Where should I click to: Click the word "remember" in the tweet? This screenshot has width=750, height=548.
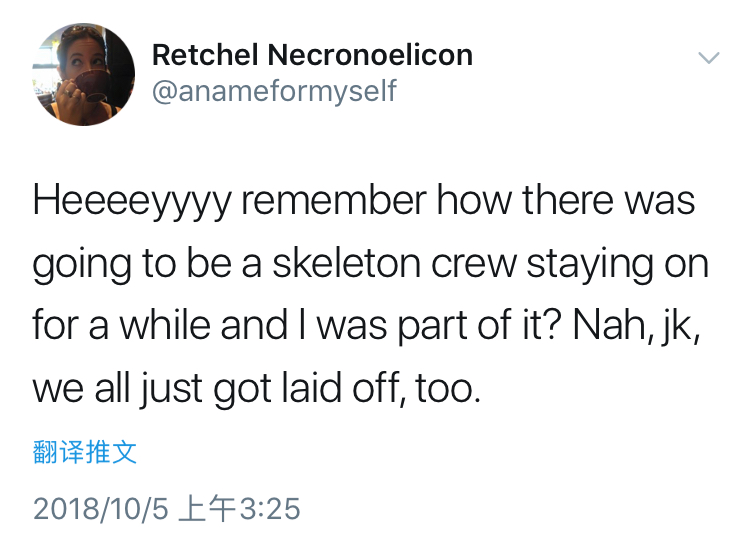[x=329, y=201]
